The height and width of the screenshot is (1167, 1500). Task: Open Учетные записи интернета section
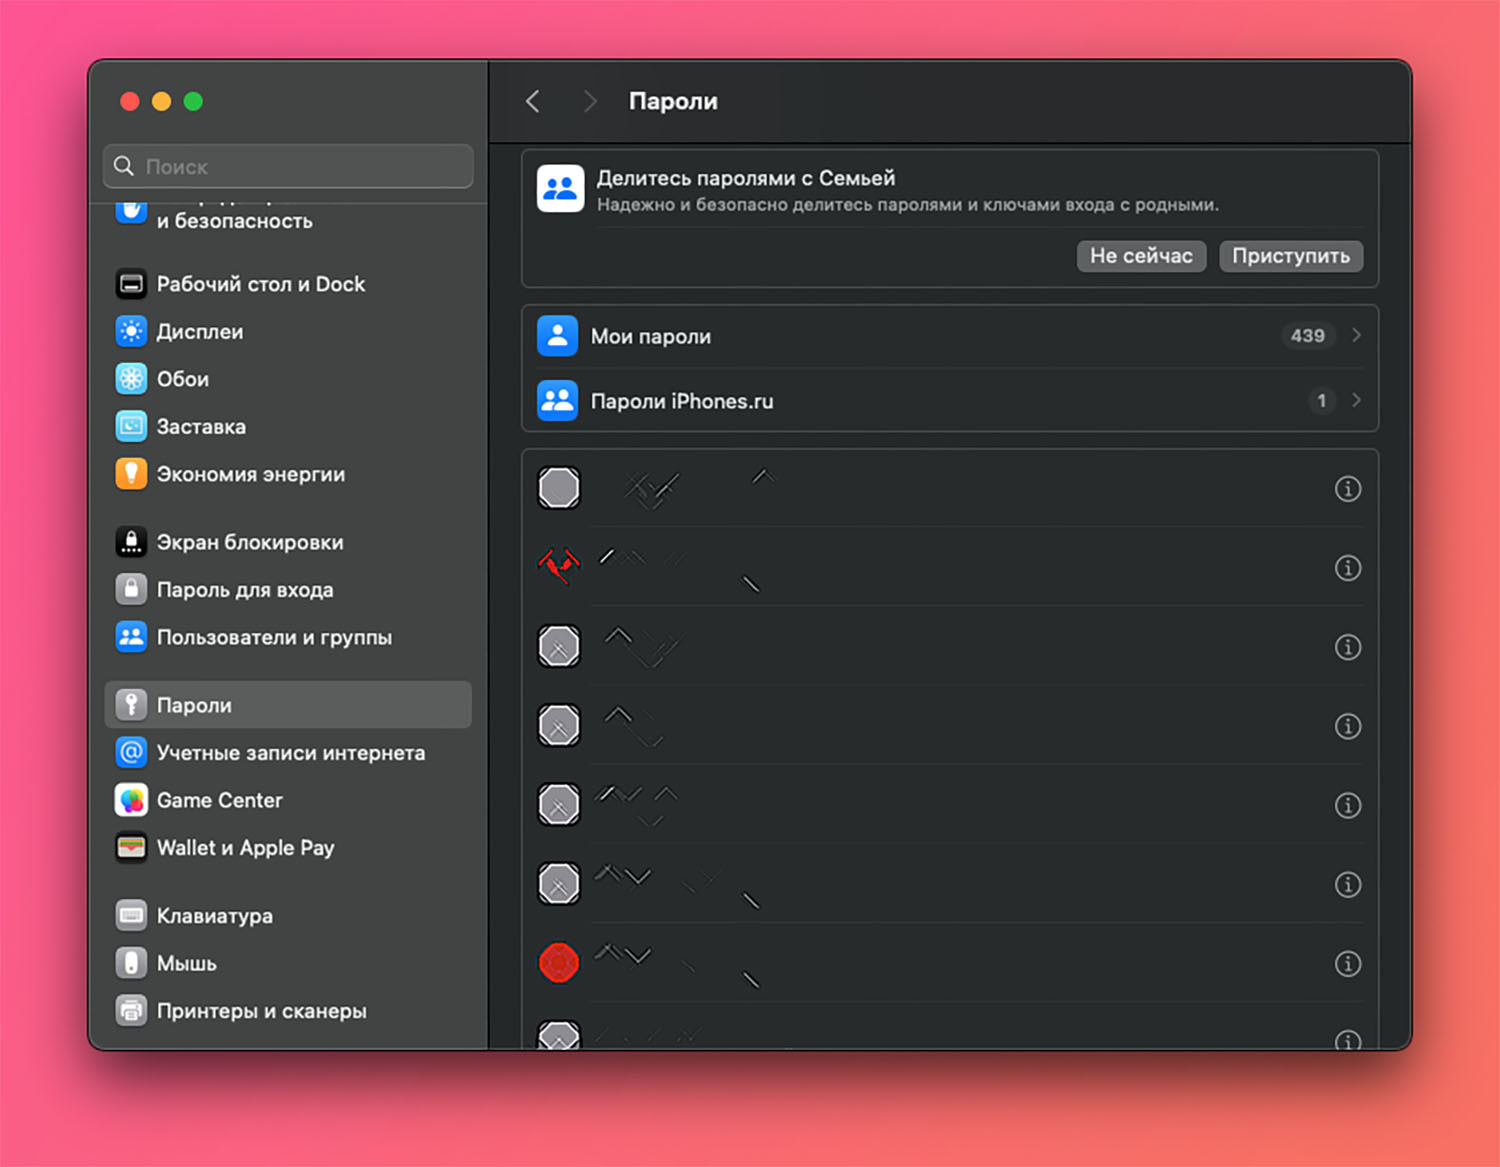tap(290, 753)
